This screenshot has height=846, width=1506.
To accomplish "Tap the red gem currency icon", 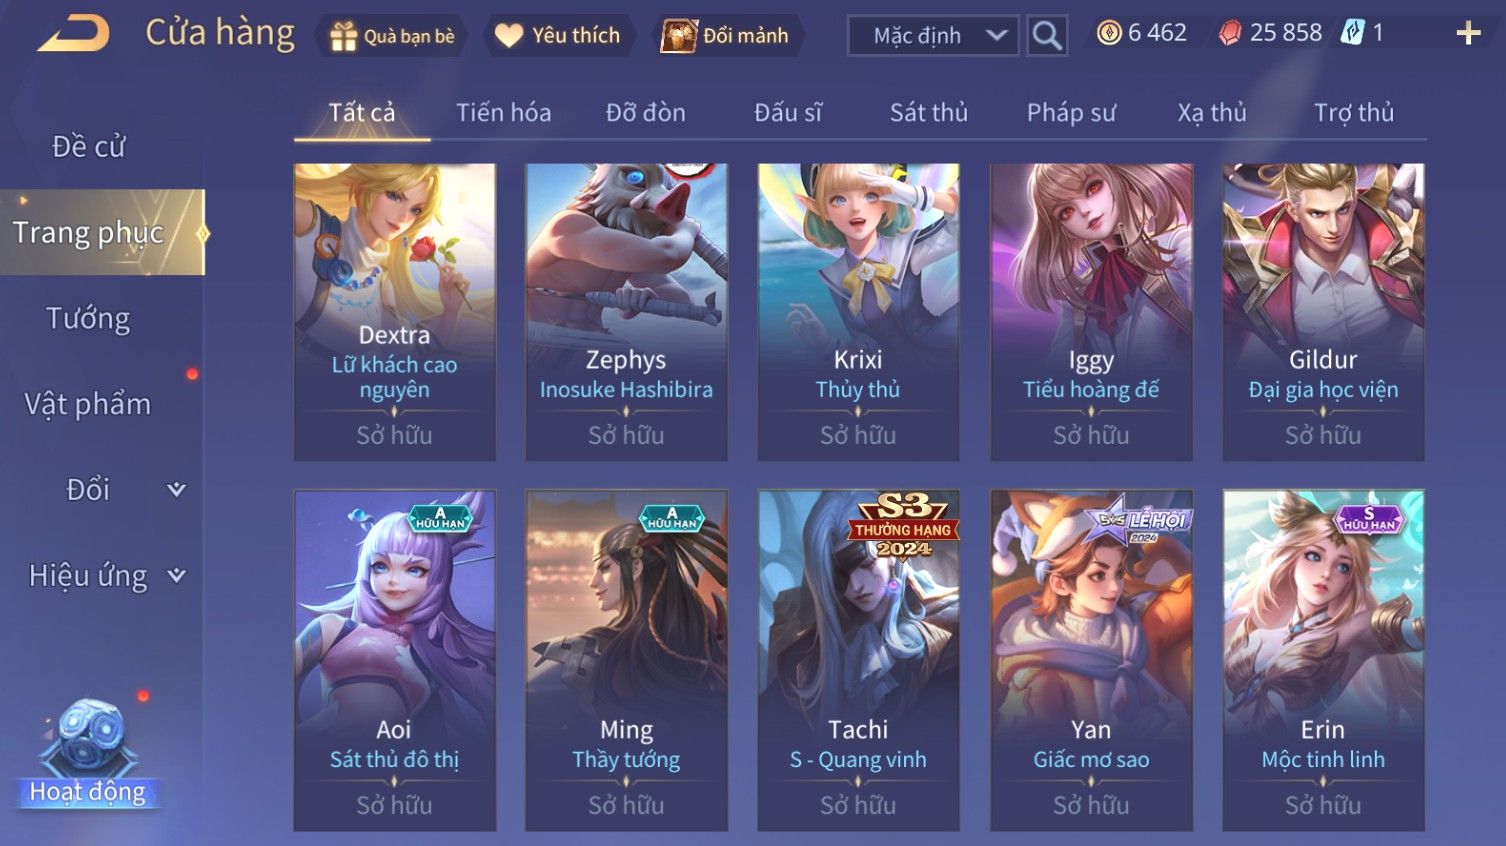I will coord(1230,33).
